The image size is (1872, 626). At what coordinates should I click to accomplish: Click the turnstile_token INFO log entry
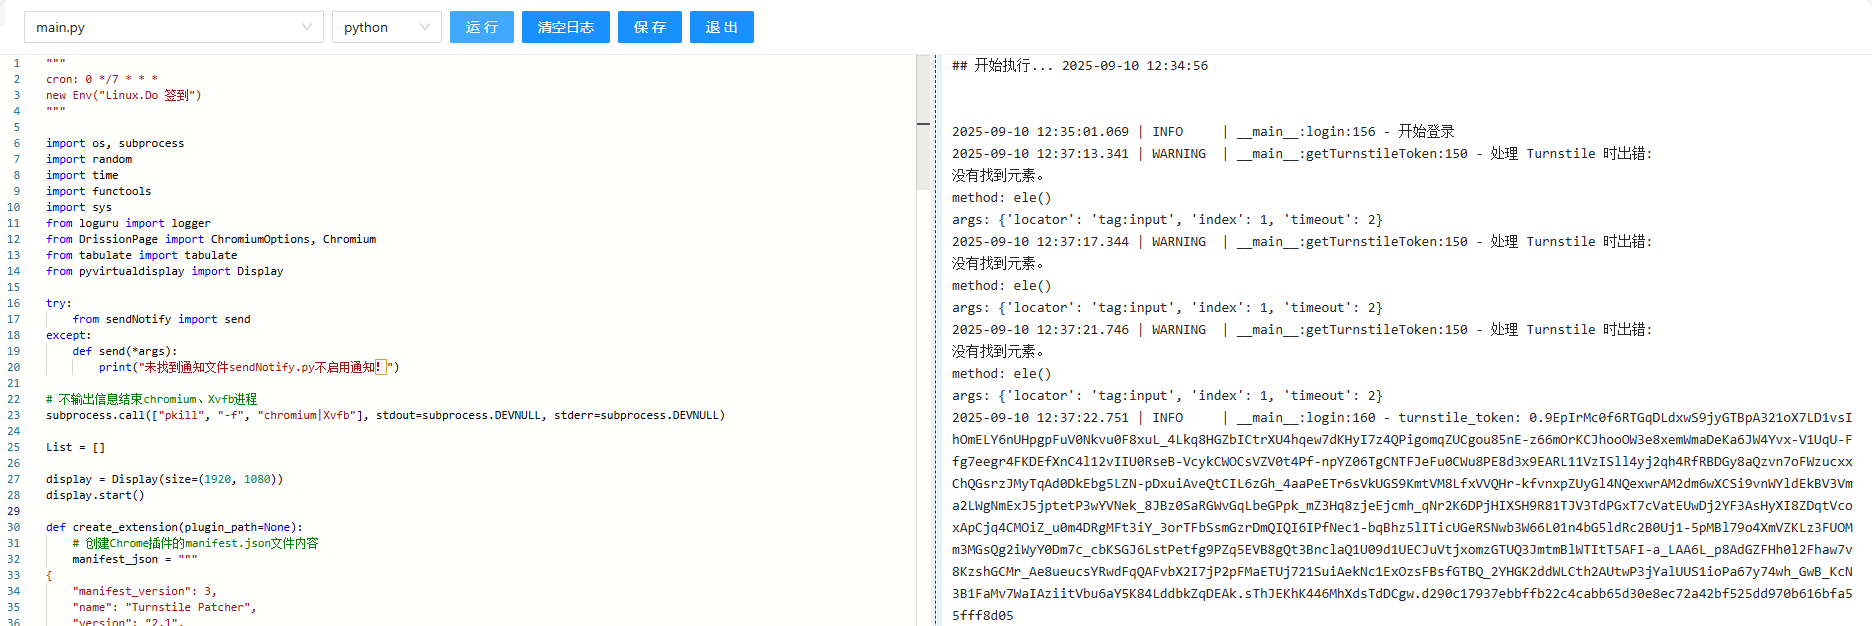click(x=1400, y=418)
